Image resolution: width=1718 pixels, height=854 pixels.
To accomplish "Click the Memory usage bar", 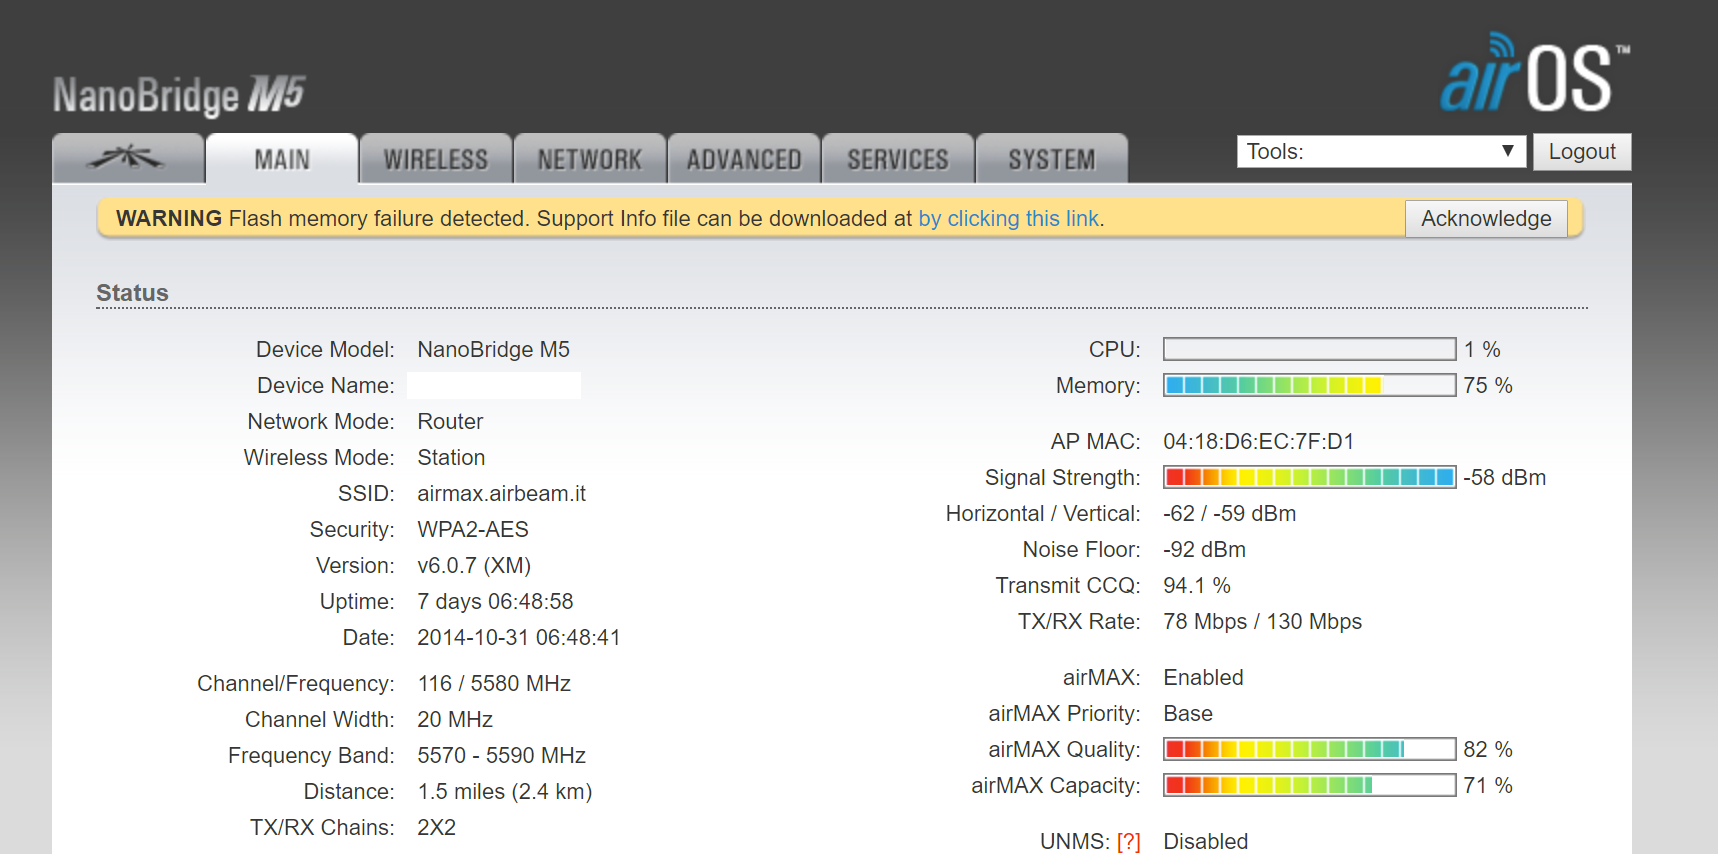I will pos(1309,385).
